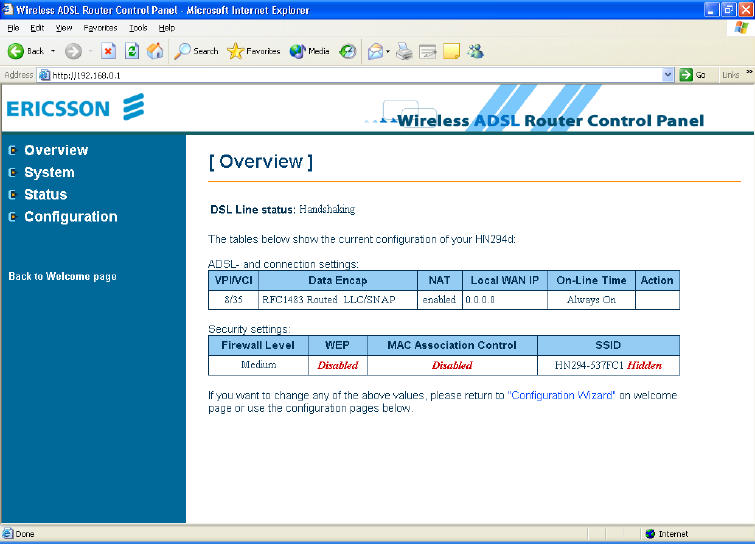Click the Discuss yellow note icon
This screenshot has width=755, height=544.
point(451,51)
